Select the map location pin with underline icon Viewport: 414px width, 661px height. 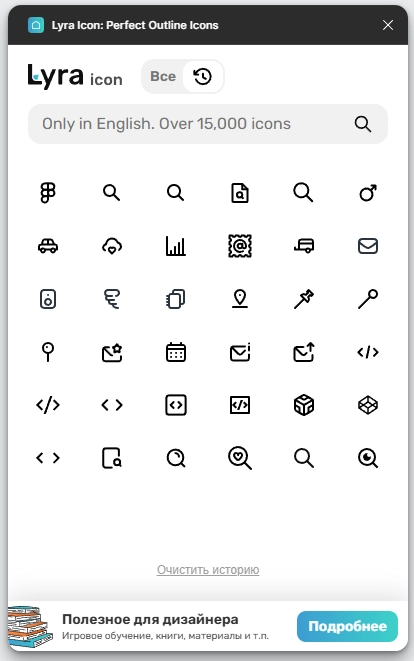pos(240,299)
